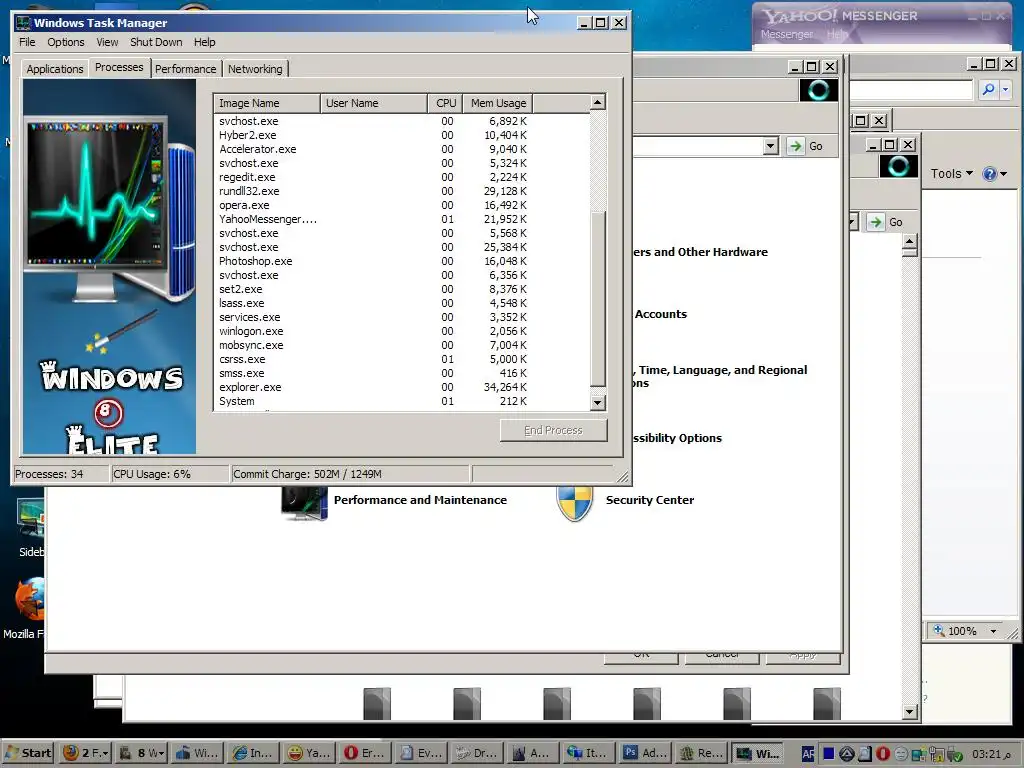This screenshot has width=1024, height=768.
Task: Open the Time, Language, and Regional category
Action: (x=722, y=376)
